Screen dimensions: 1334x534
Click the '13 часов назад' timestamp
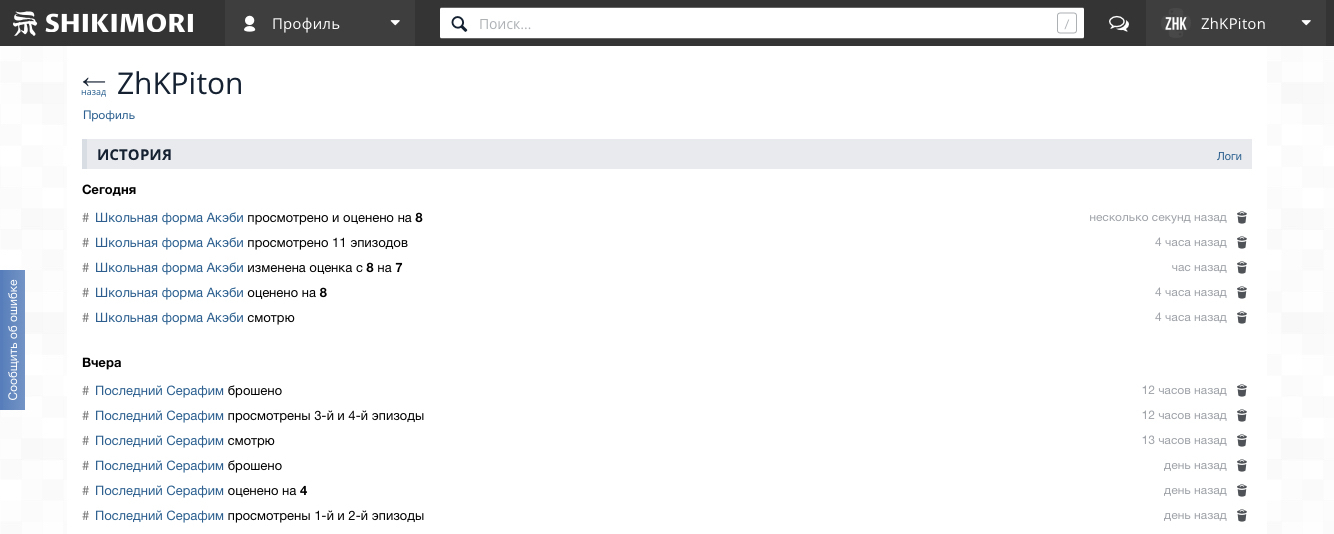click(x=1184, y=440)
